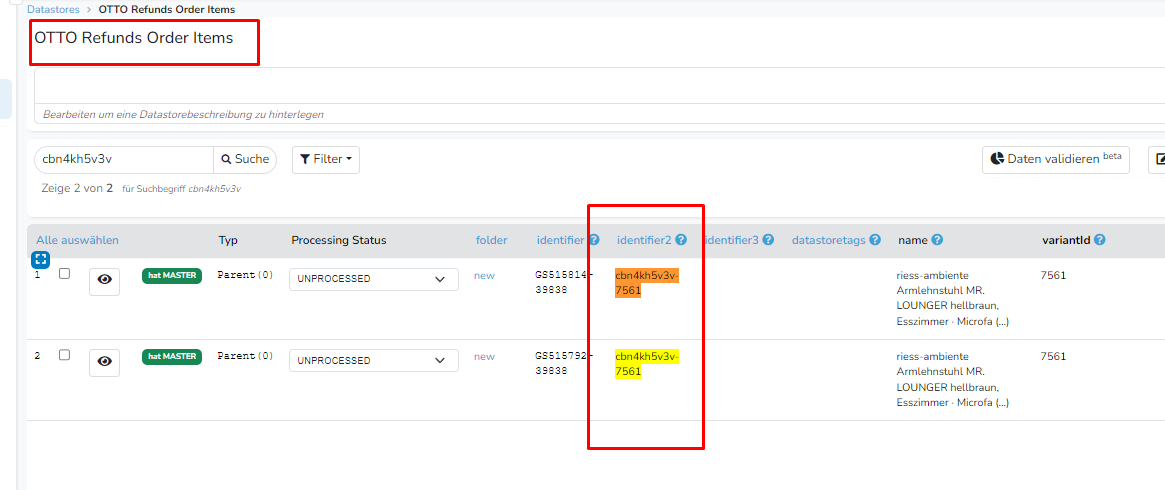
Task: Click the hat MASTER badge in row 1
Action: pyautogui.click(x=172, y=275)
